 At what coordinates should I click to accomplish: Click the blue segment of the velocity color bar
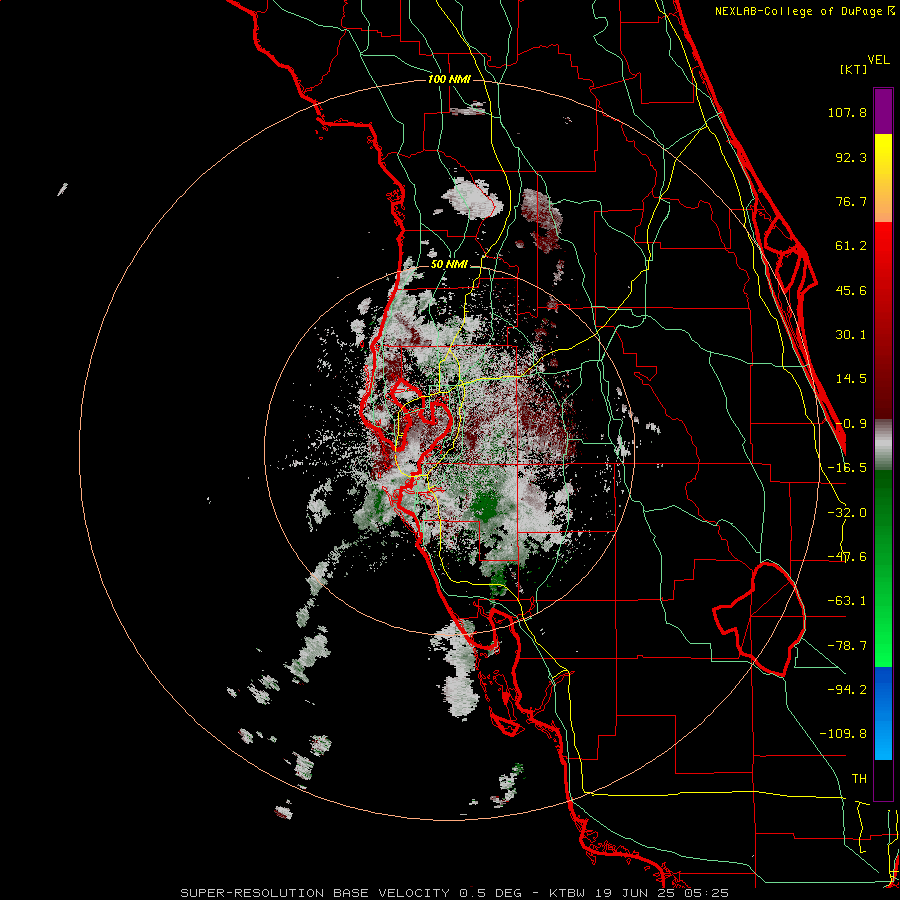883,713
